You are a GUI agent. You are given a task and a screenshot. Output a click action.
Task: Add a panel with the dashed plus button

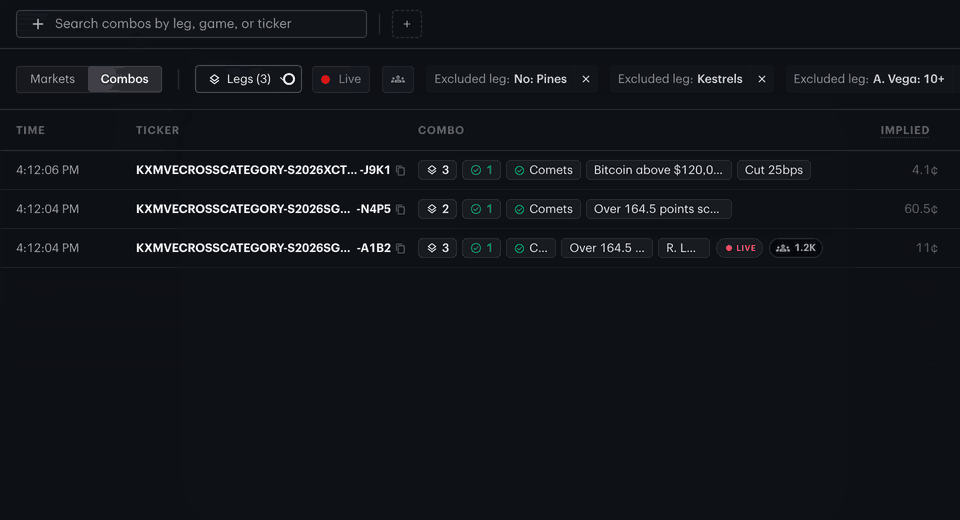(407, 24)
